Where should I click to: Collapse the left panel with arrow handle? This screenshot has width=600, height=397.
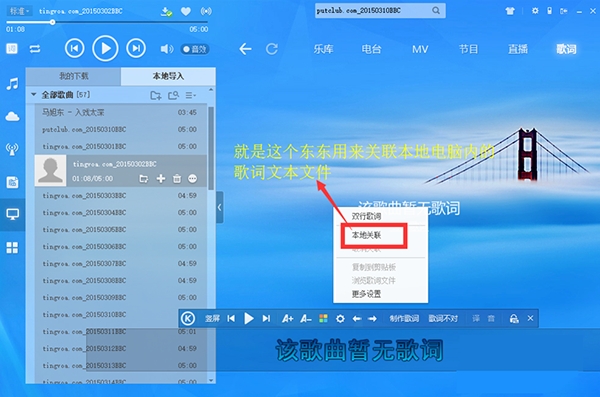(220, 207)
